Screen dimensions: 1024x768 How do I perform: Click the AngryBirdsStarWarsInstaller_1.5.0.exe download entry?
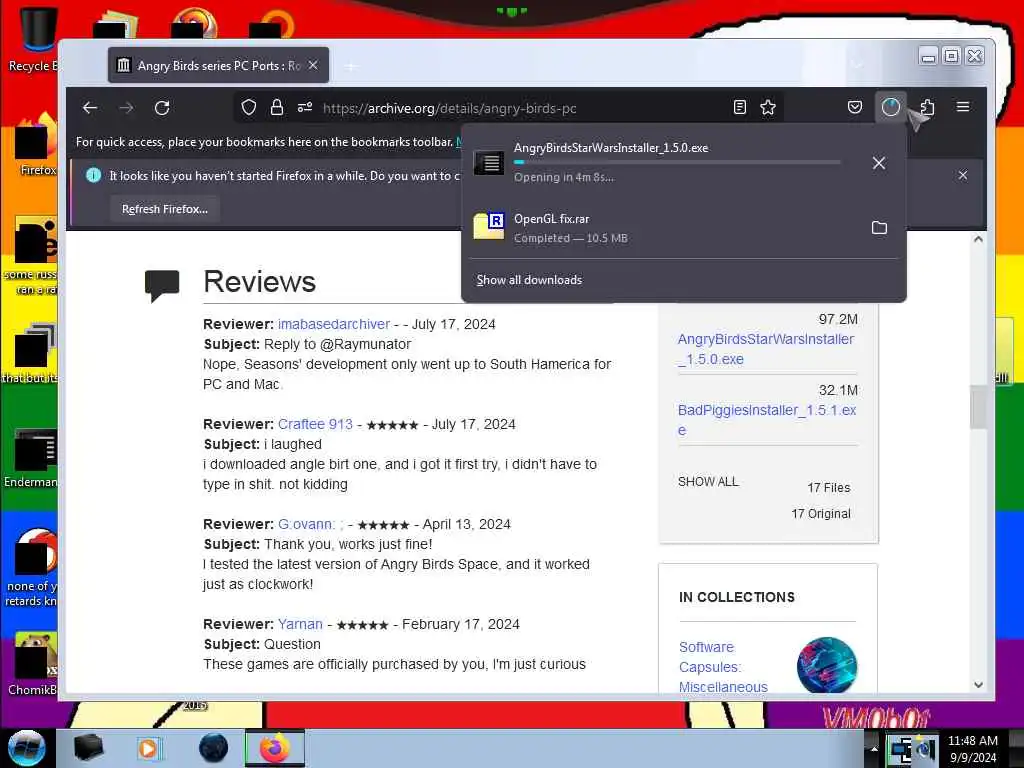(x=663, y=162)
